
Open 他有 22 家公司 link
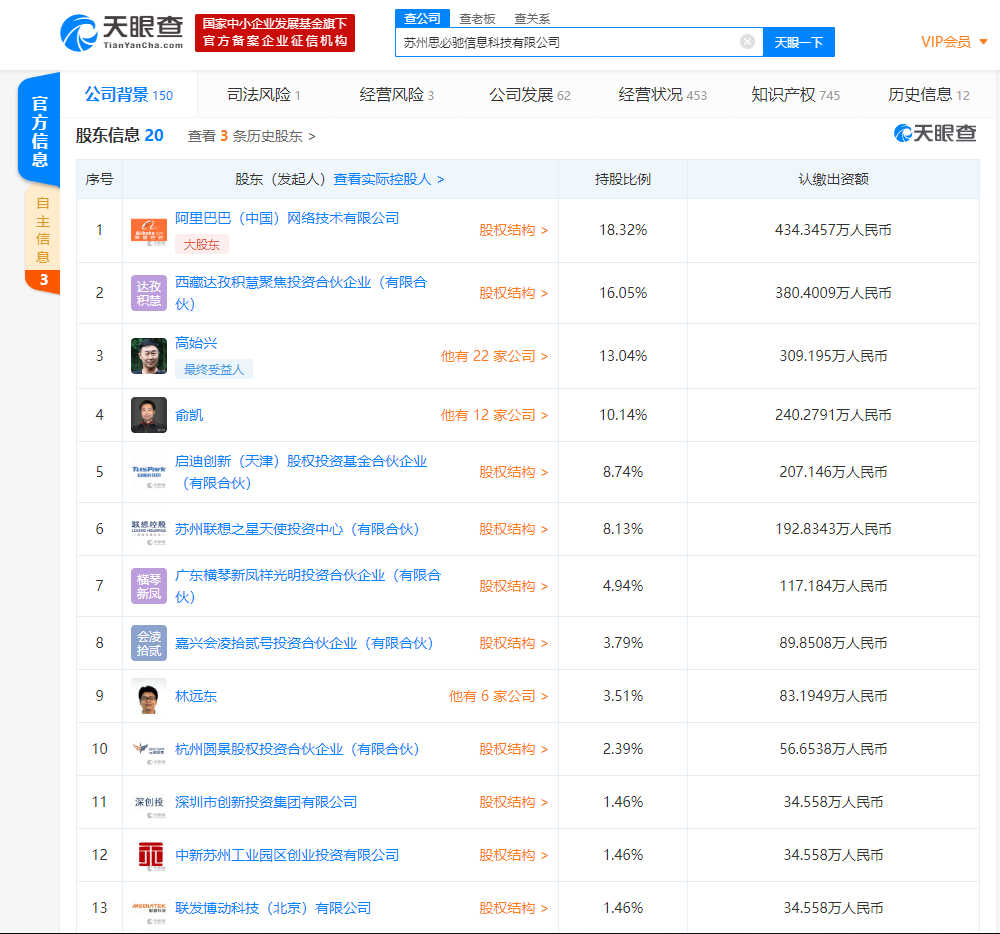494,356
